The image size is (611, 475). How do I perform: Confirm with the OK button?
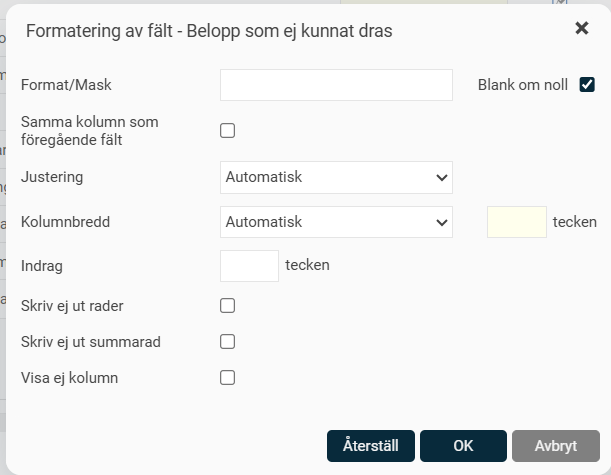(463, 446)
